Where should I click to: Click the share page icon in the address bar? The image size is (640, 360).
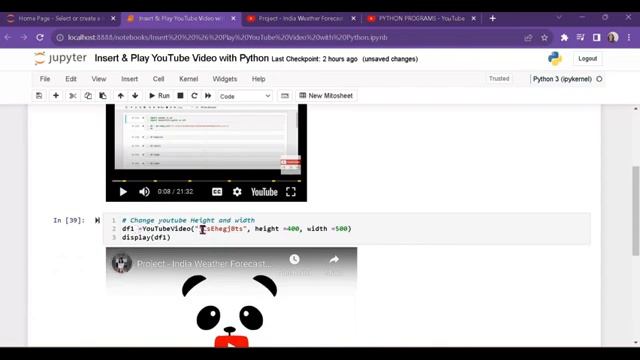[x=528, y=38]
